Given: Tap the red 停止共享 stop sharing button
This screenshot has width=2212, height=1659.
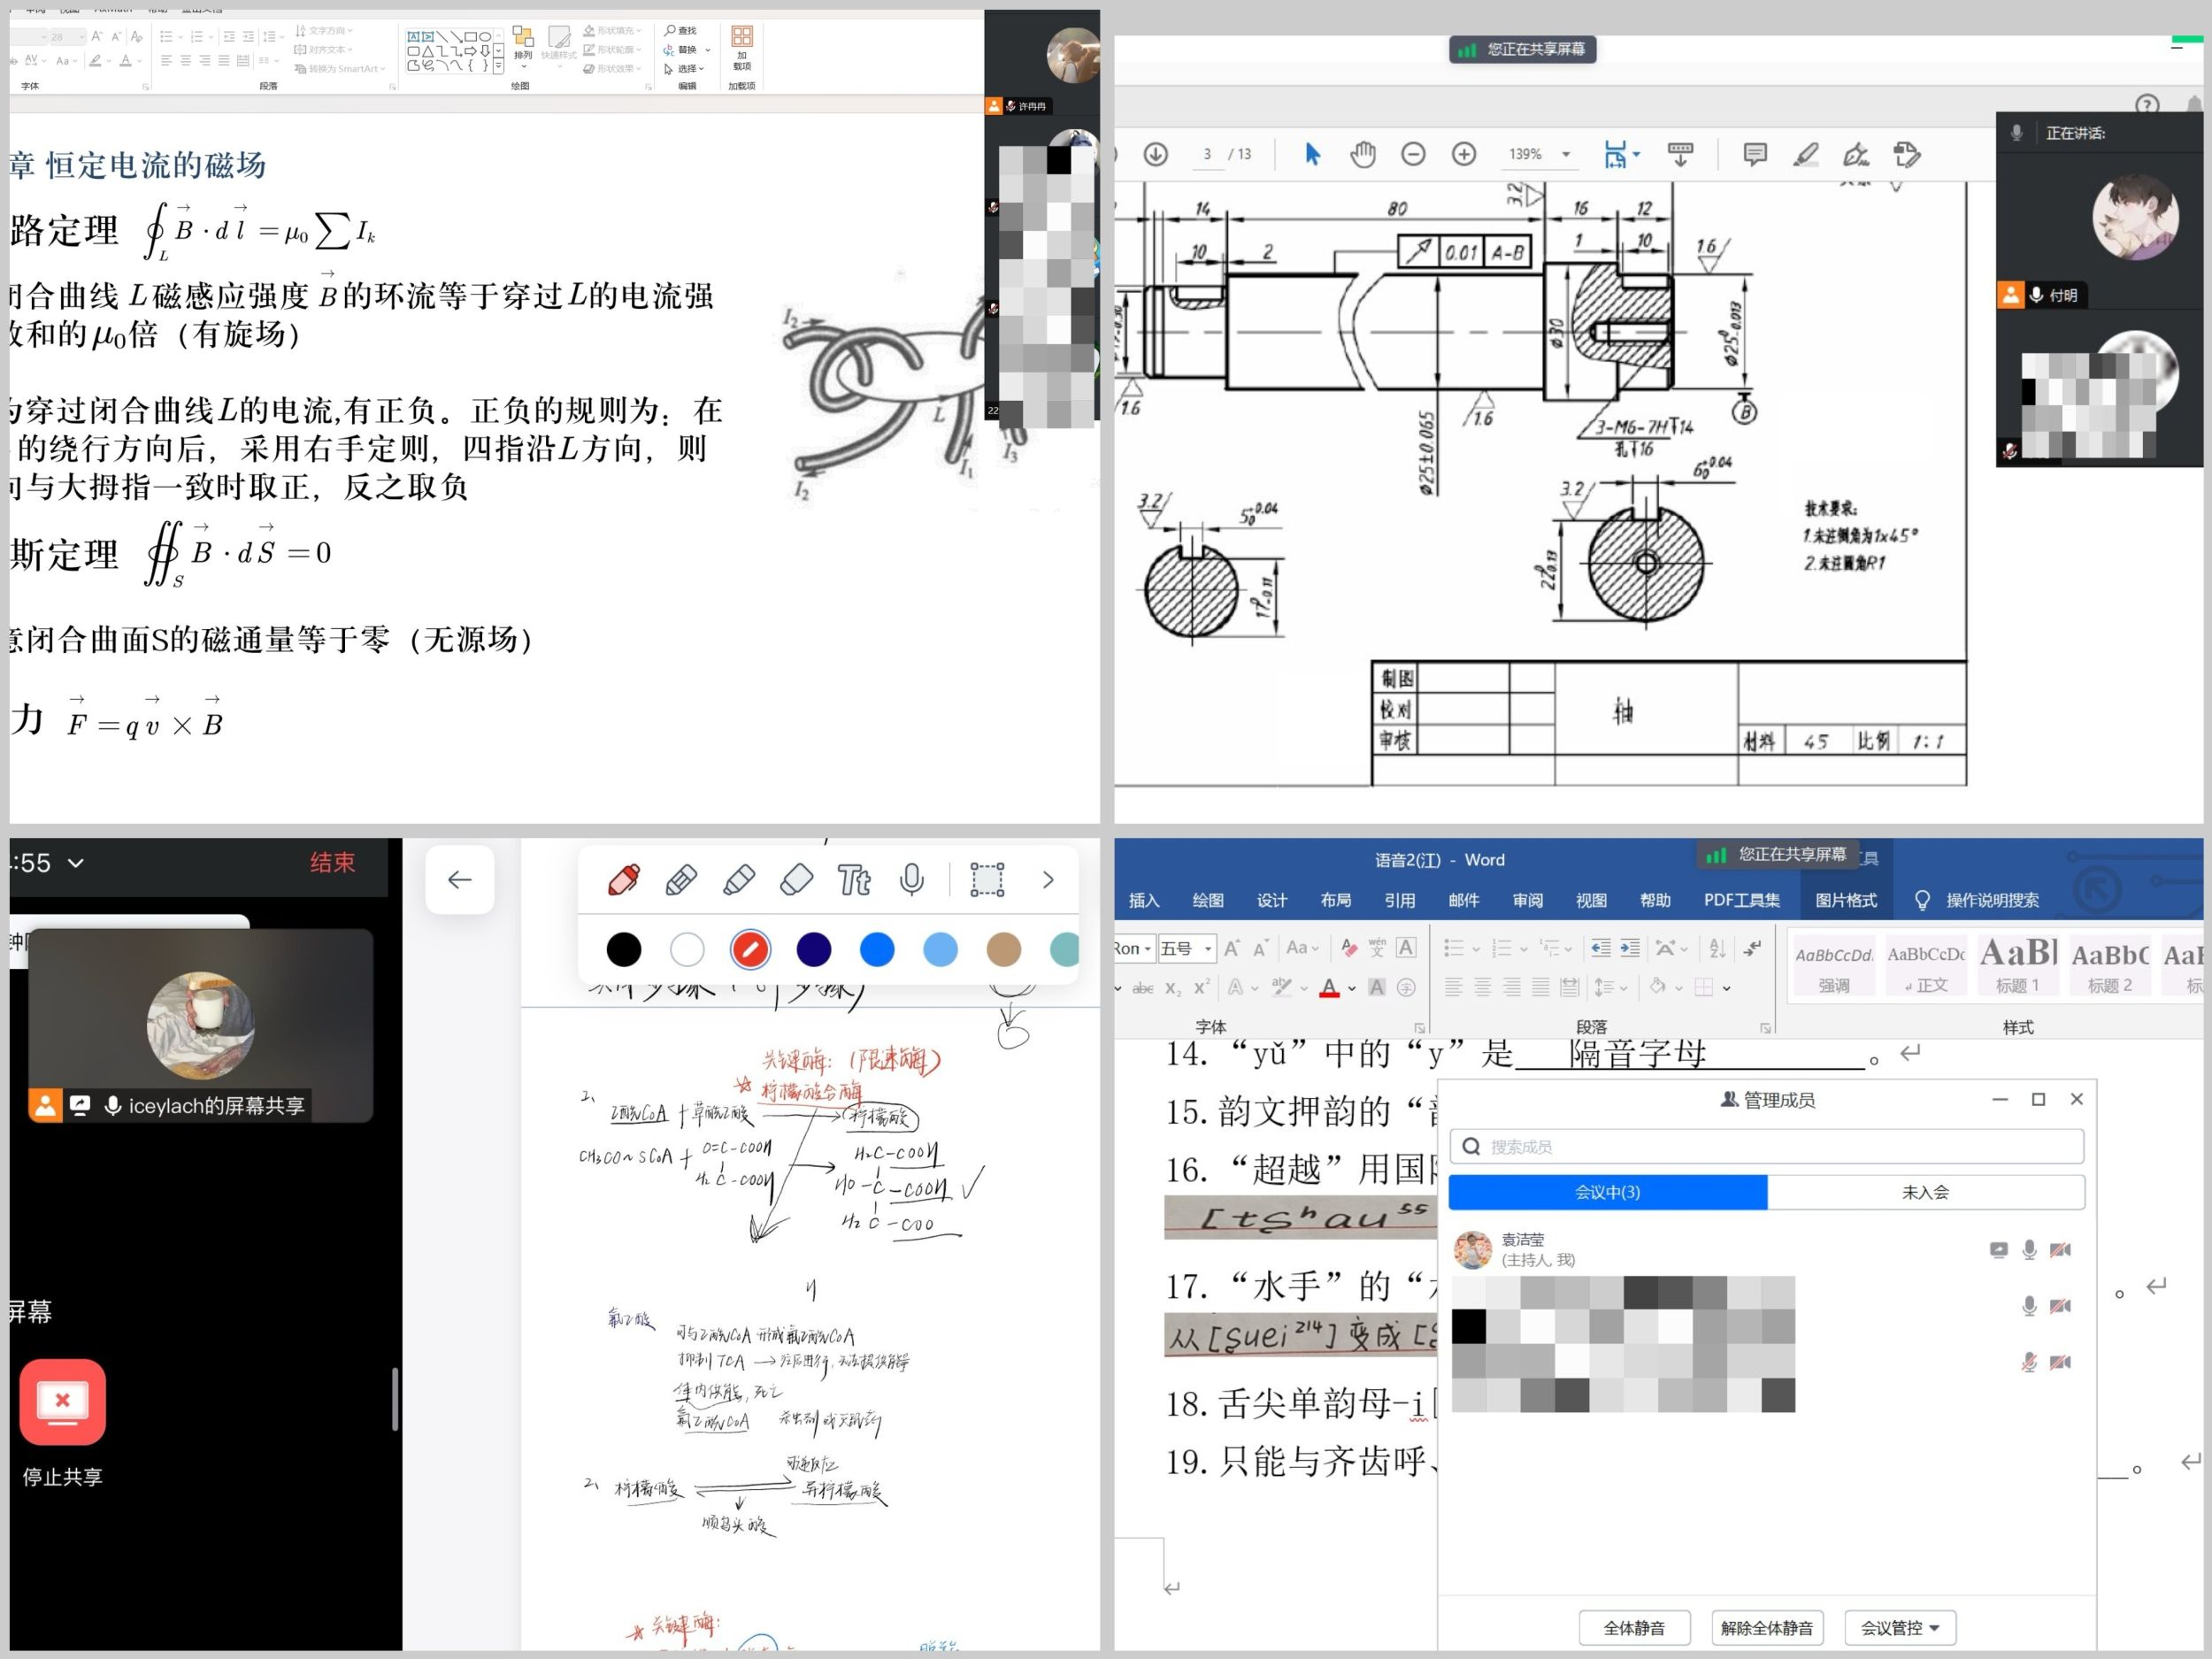Looking at the screenshot, I should click(x=62, y=1402).
